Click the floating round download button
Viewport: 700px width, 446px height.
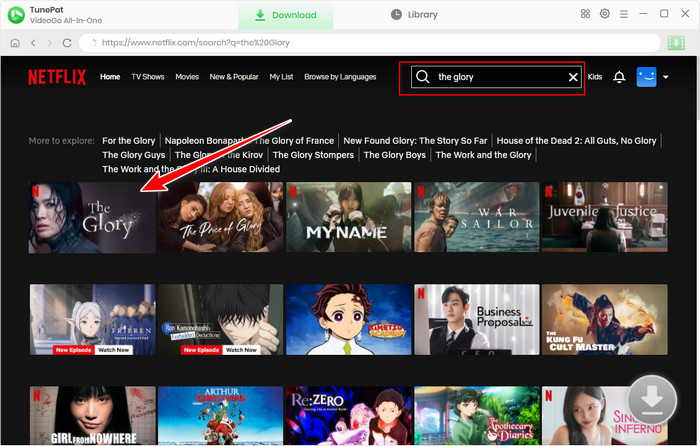click(x=651, y=401)
